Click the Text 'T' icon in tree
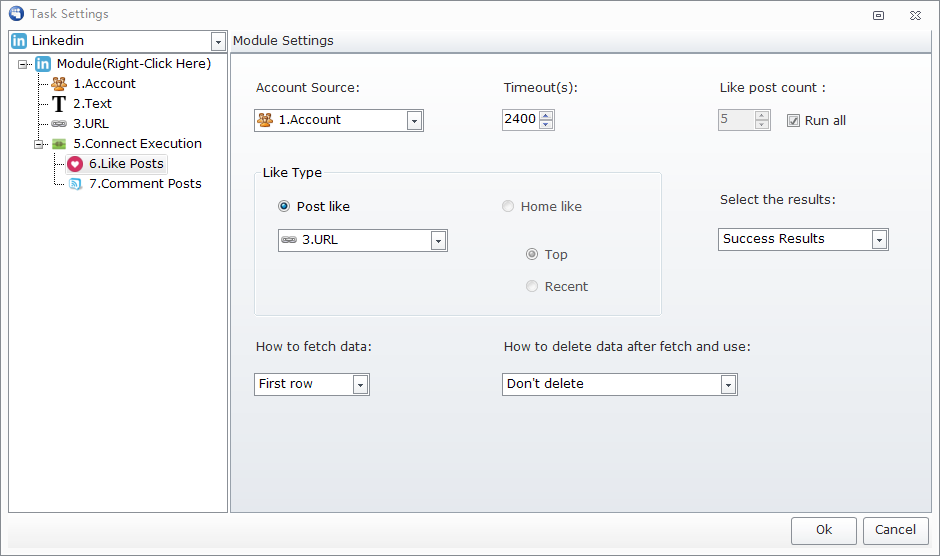 59,104
